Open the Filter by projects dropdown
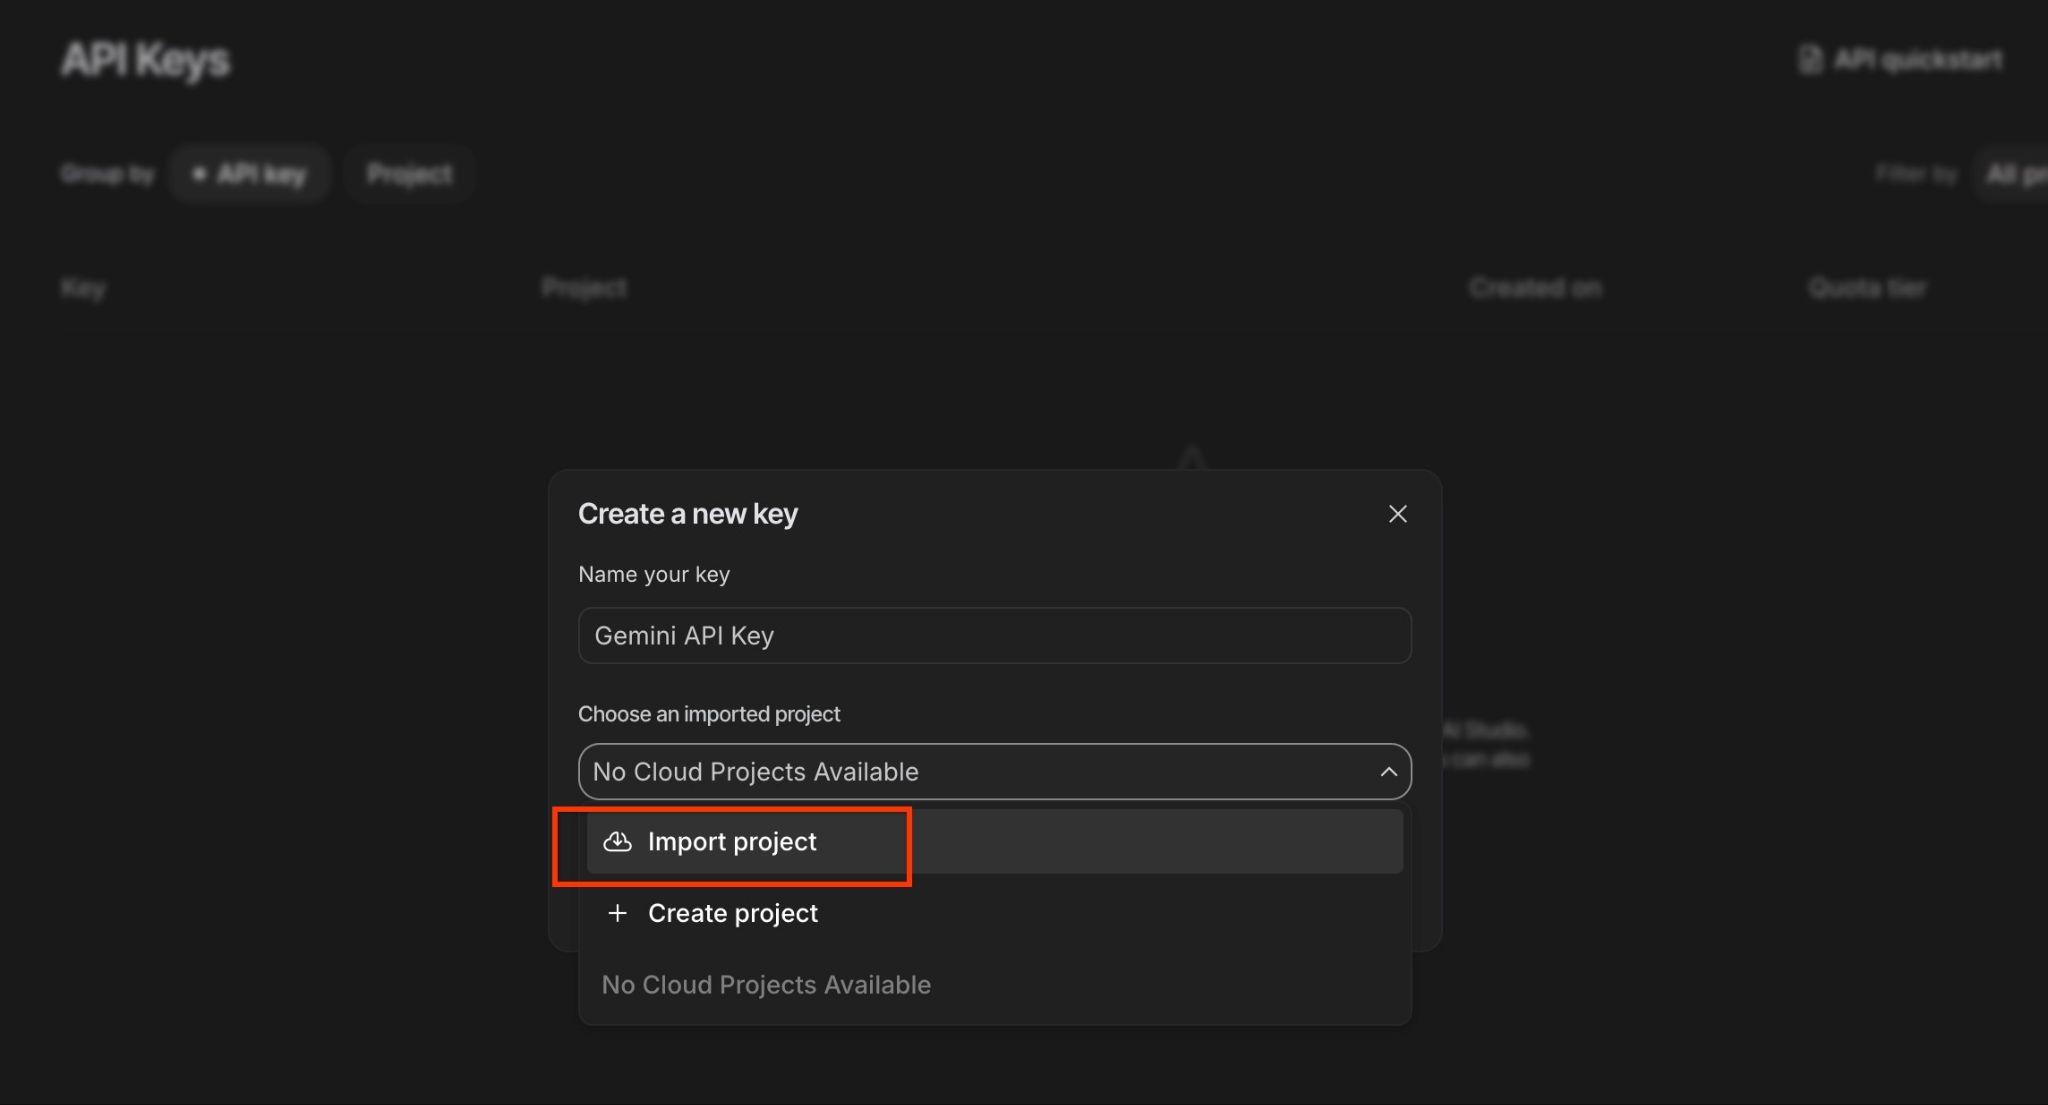The width and height of the screenshot is (2048, 1105). pos(2014,174)
